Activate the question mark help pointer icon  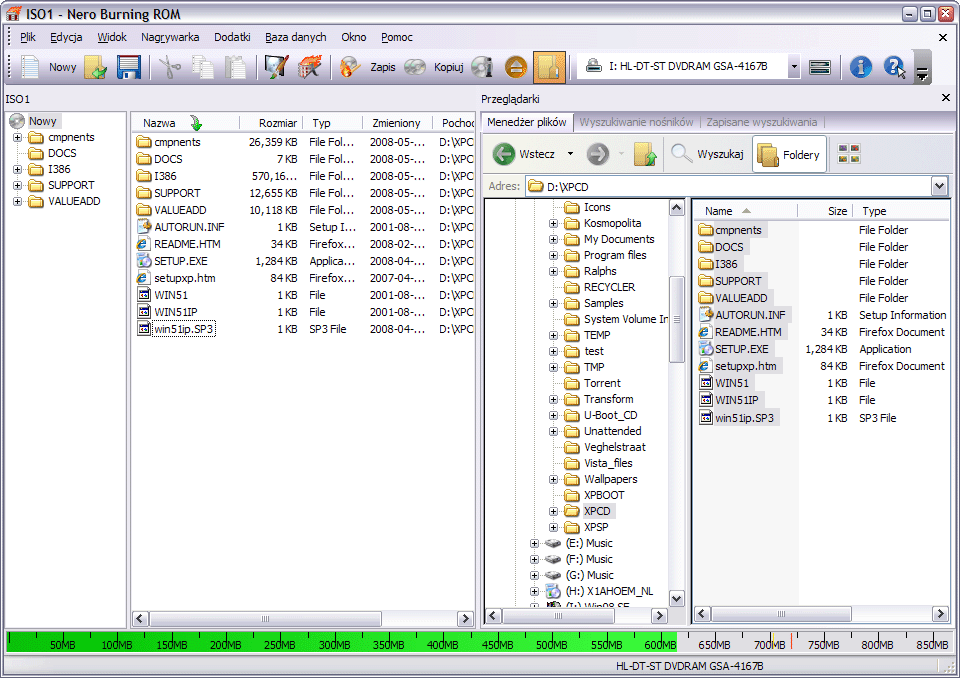point(894,67)
